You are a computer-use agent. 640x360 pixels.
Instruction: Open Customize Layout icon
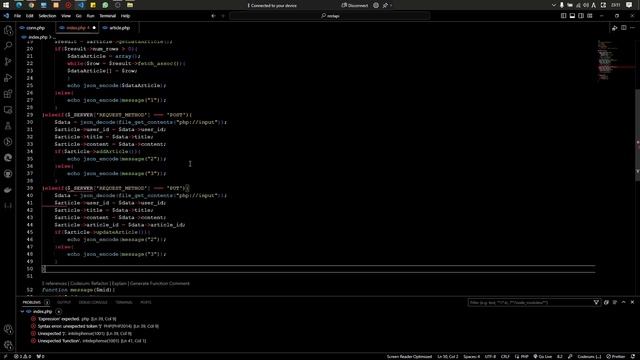point(590,16)
